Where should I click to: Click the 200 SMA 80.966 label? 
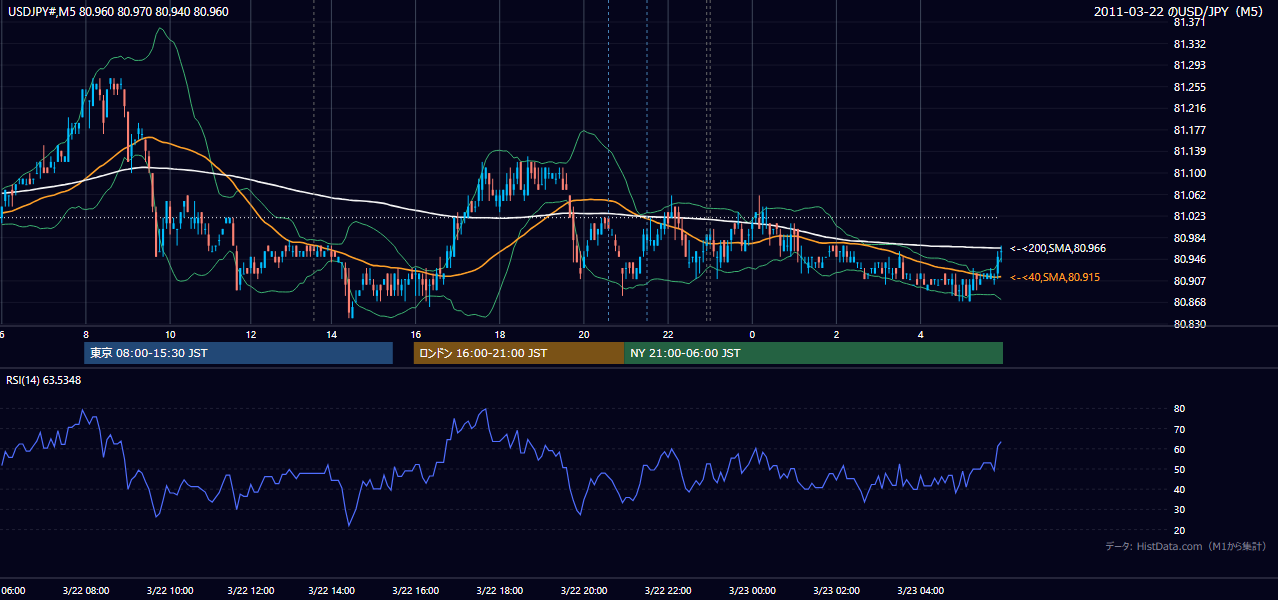(x=1058, y=248)
